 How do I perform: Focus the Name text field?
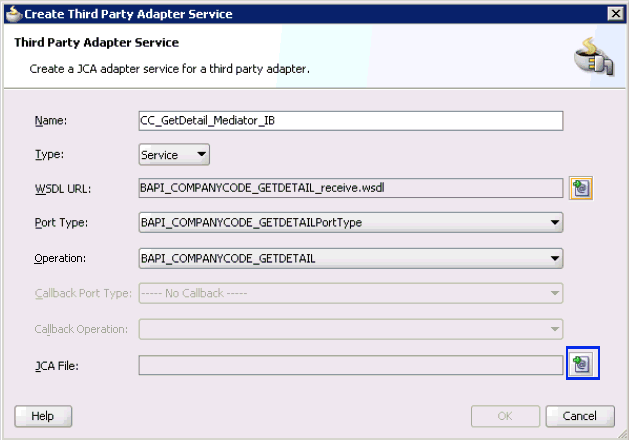pos(350,120)
